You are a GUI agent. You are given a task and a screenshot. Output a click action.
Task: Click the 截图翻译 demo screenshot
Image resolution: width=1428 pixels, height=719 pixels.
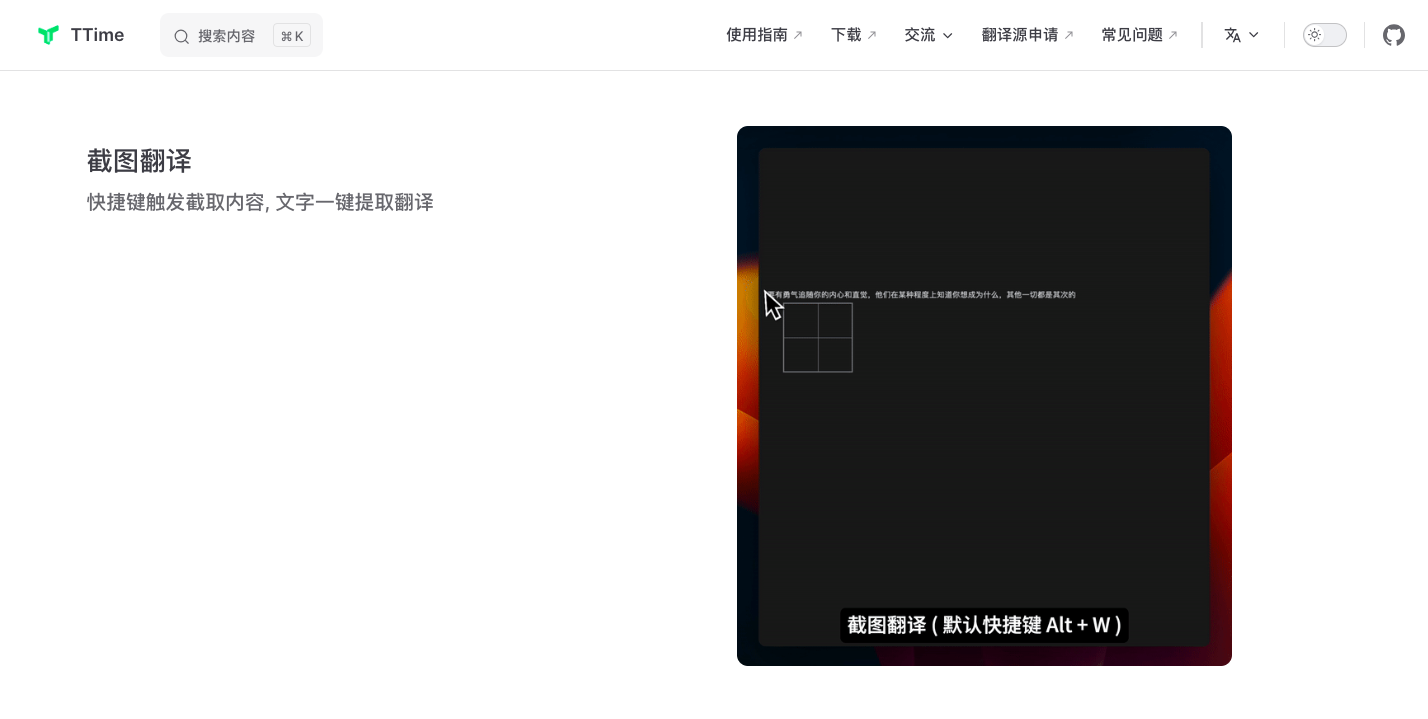click(x=984, y=396)
